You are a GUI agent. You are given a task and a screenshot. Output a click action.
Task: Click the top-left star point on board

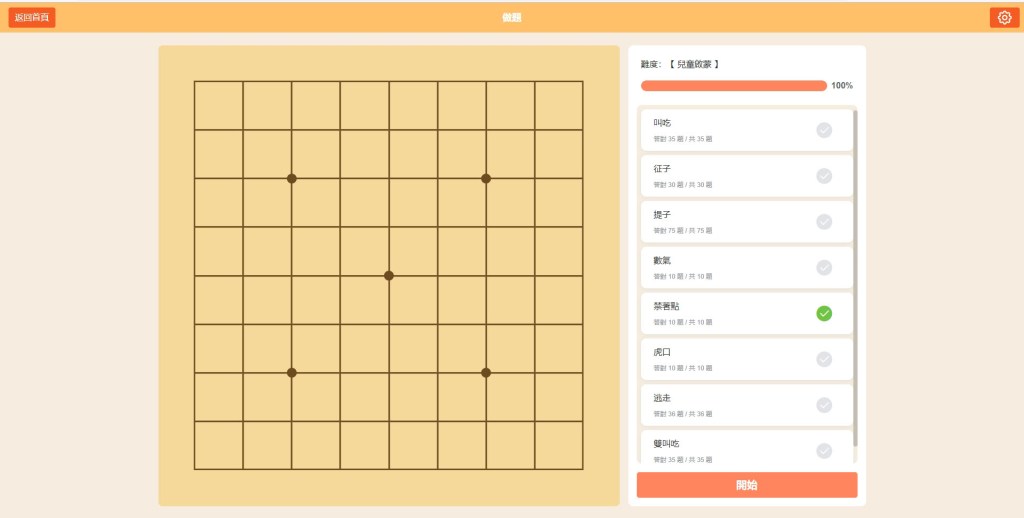[292, 178]
